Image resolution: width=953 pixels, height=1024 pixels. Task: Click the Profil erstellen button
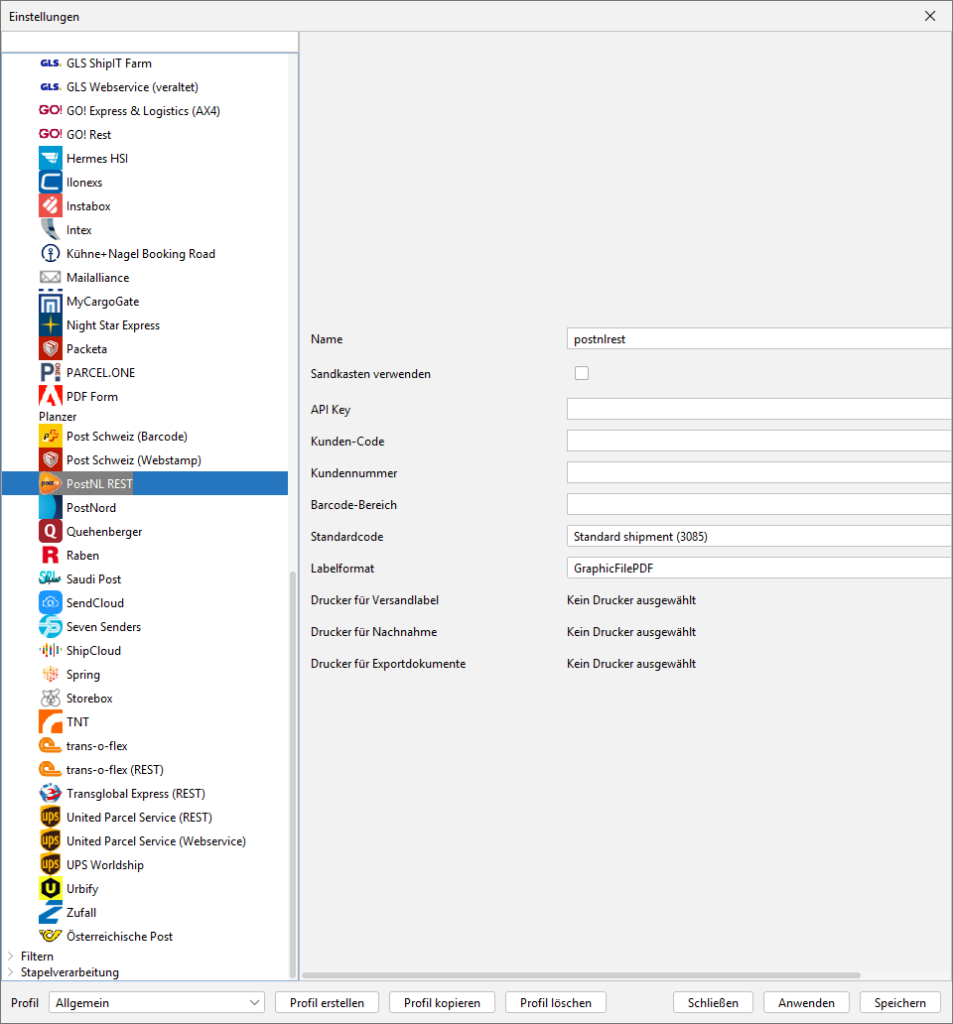point(327,1002)
